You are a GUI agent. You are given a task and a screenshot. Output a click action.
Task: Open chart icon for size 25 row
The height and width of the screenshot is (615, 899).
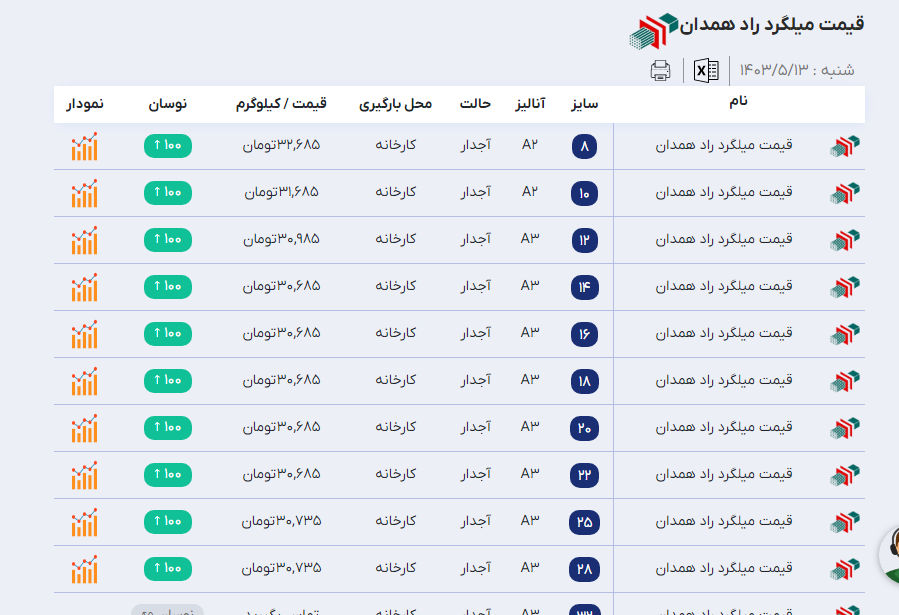[x=85, y=522]
